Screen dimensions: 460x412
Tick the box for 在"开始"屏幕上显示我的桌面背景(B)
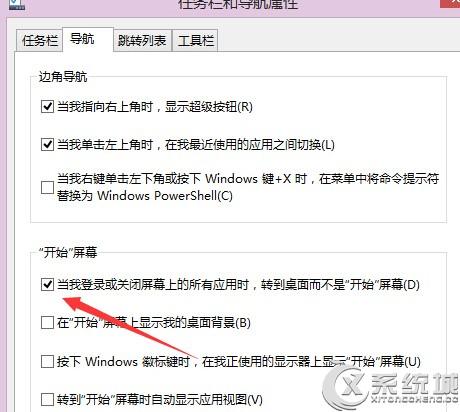(47, 323)
